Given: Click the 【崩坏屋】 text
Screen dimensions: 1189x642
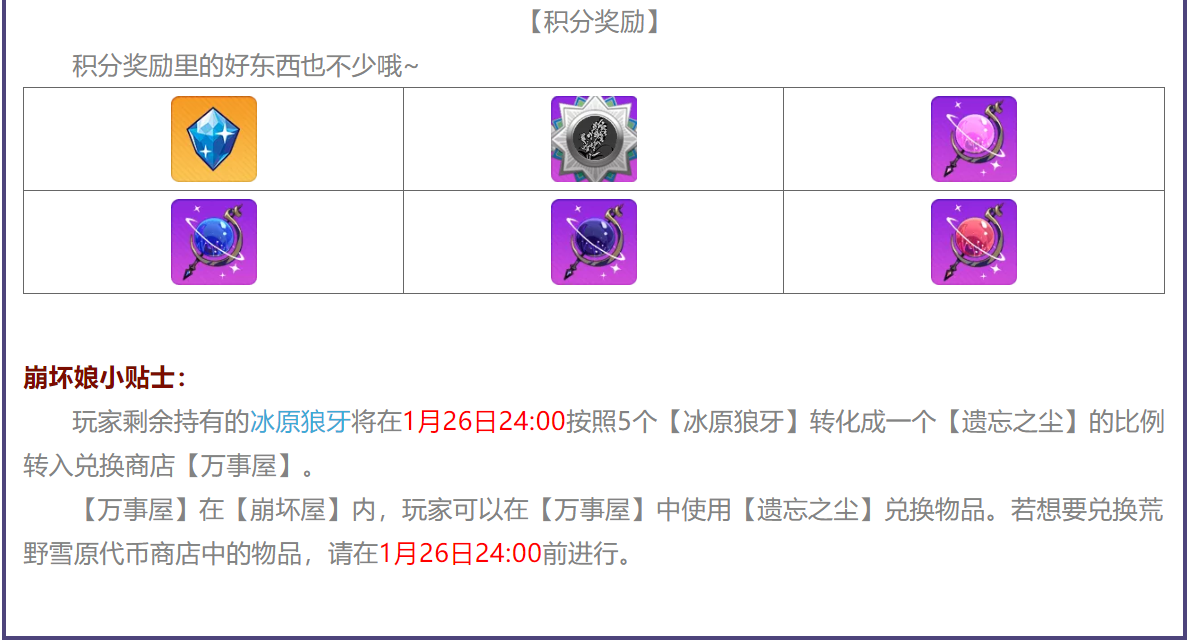Looking at the screenshot, I should point(287,509).
